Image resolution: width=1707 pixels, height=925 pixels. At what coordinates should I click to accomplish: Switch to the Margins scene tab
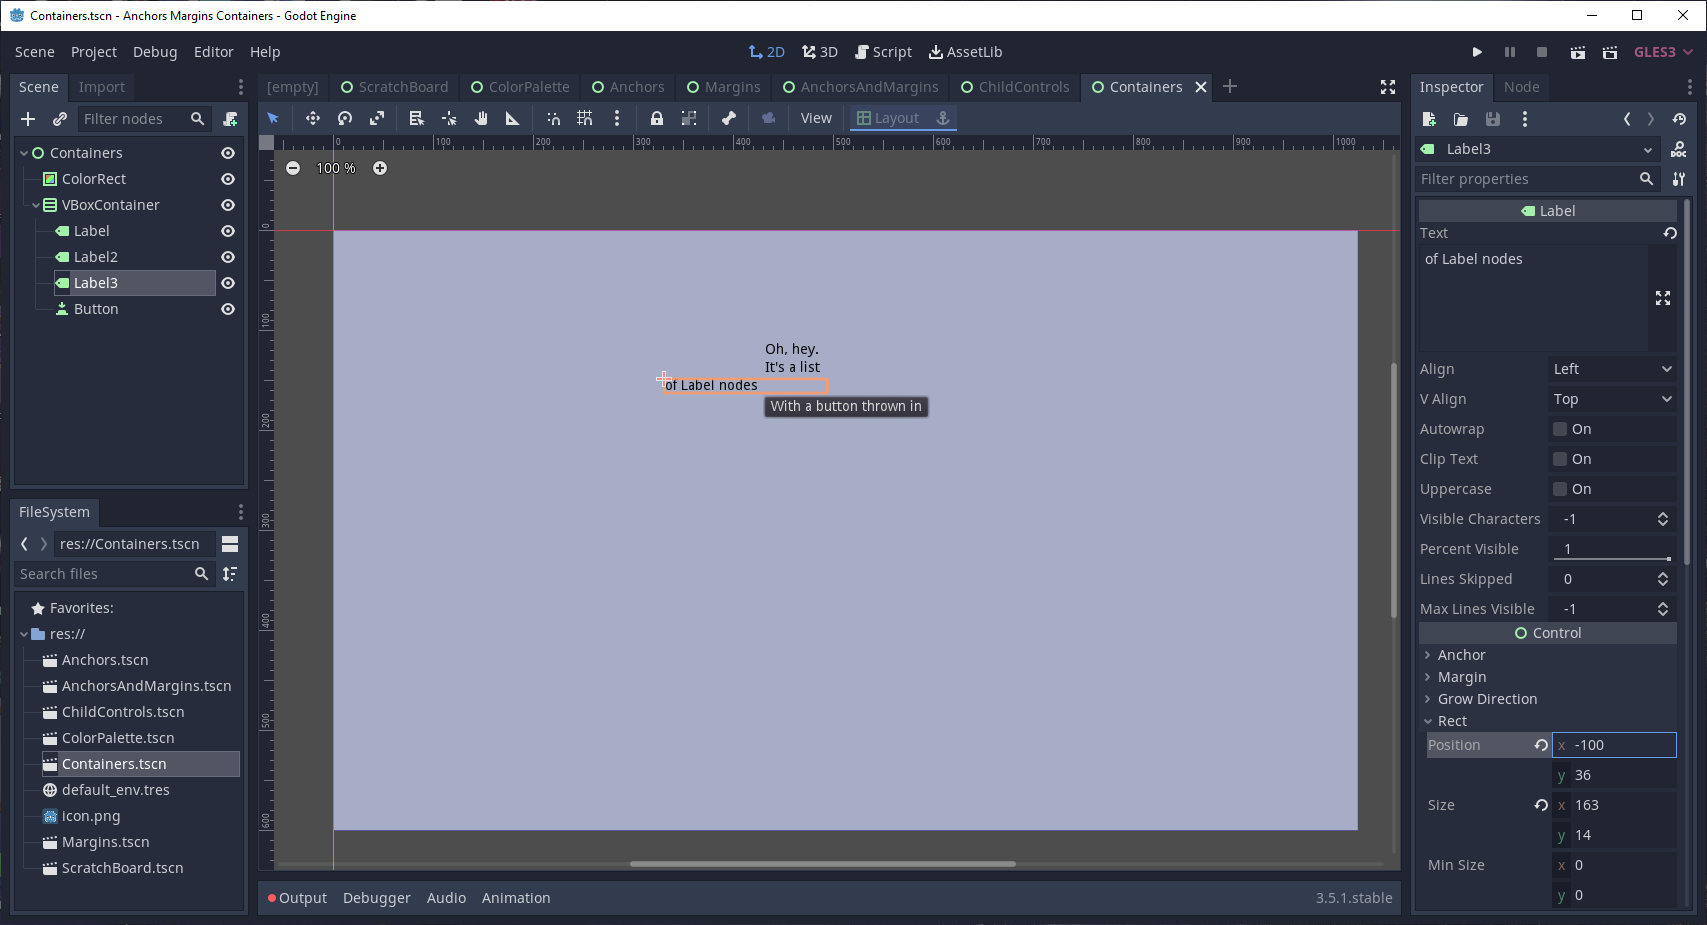(724, 87)
